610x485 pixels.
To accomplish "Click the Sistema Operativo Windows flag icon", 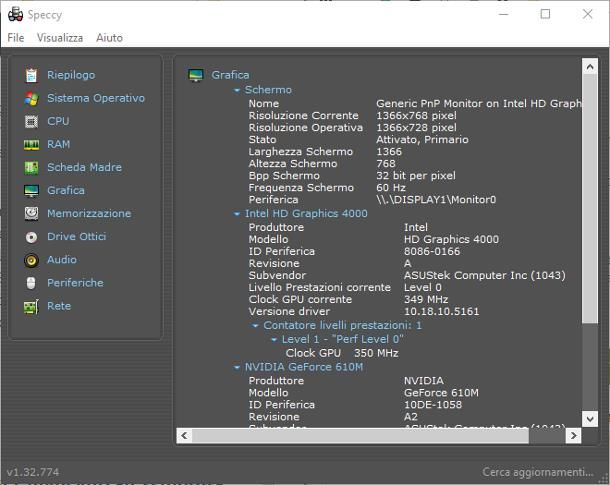I will tap(31, 98).
